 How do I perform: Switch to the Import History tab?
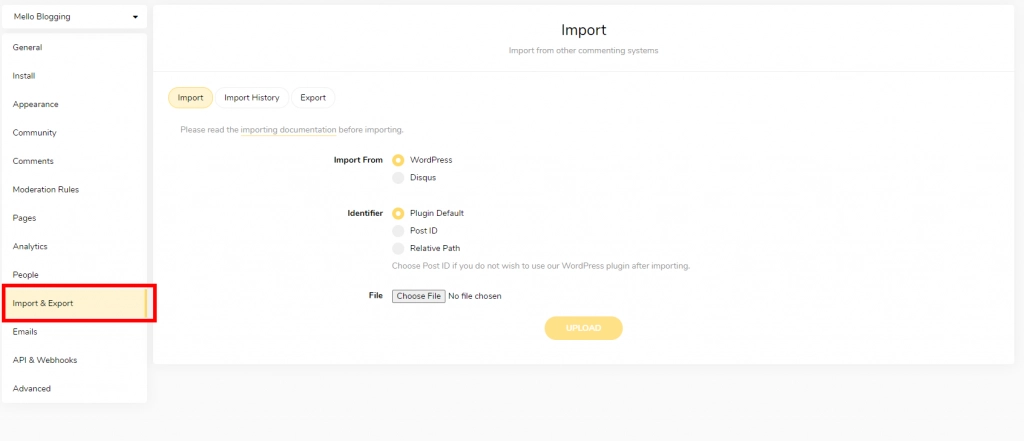pyautogui.click(x=251, y=98)
